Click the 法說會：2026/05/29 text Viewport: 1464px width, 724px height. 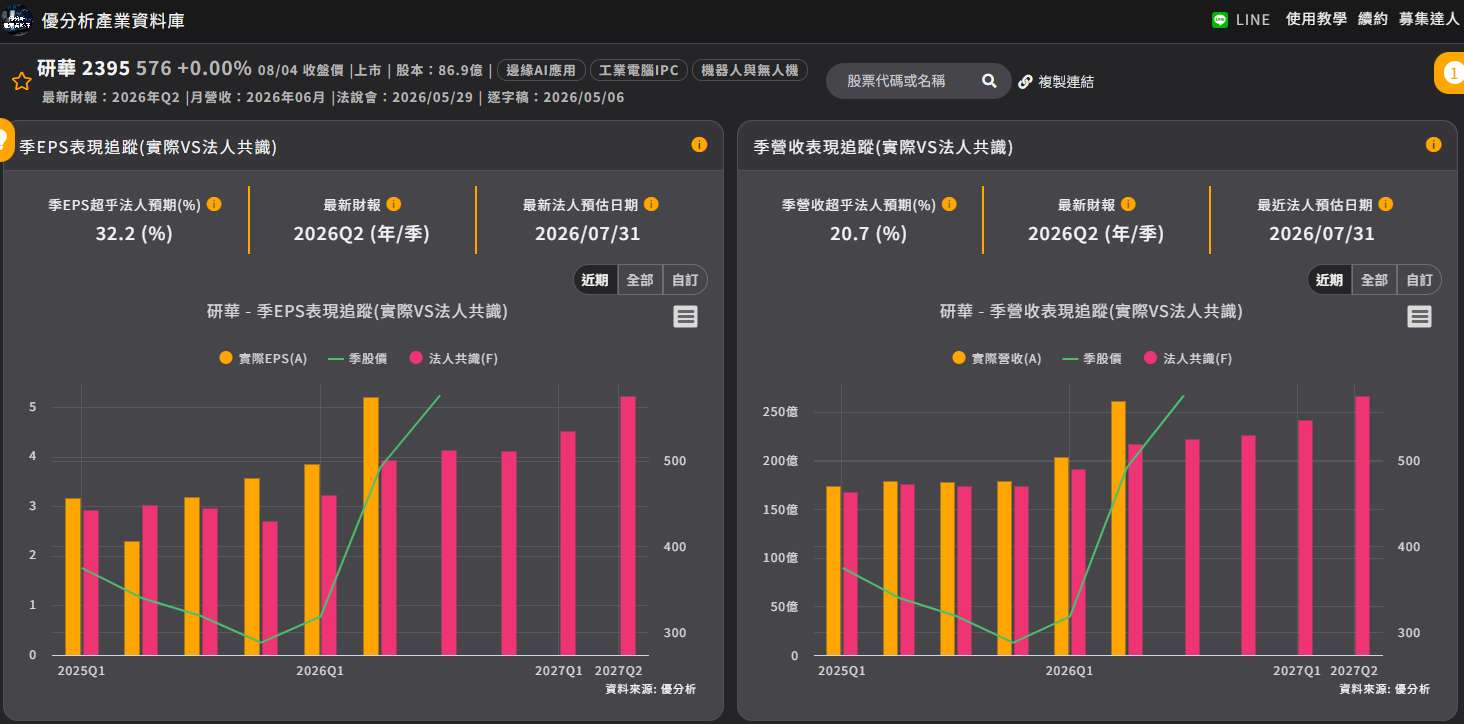coord(407,97)
